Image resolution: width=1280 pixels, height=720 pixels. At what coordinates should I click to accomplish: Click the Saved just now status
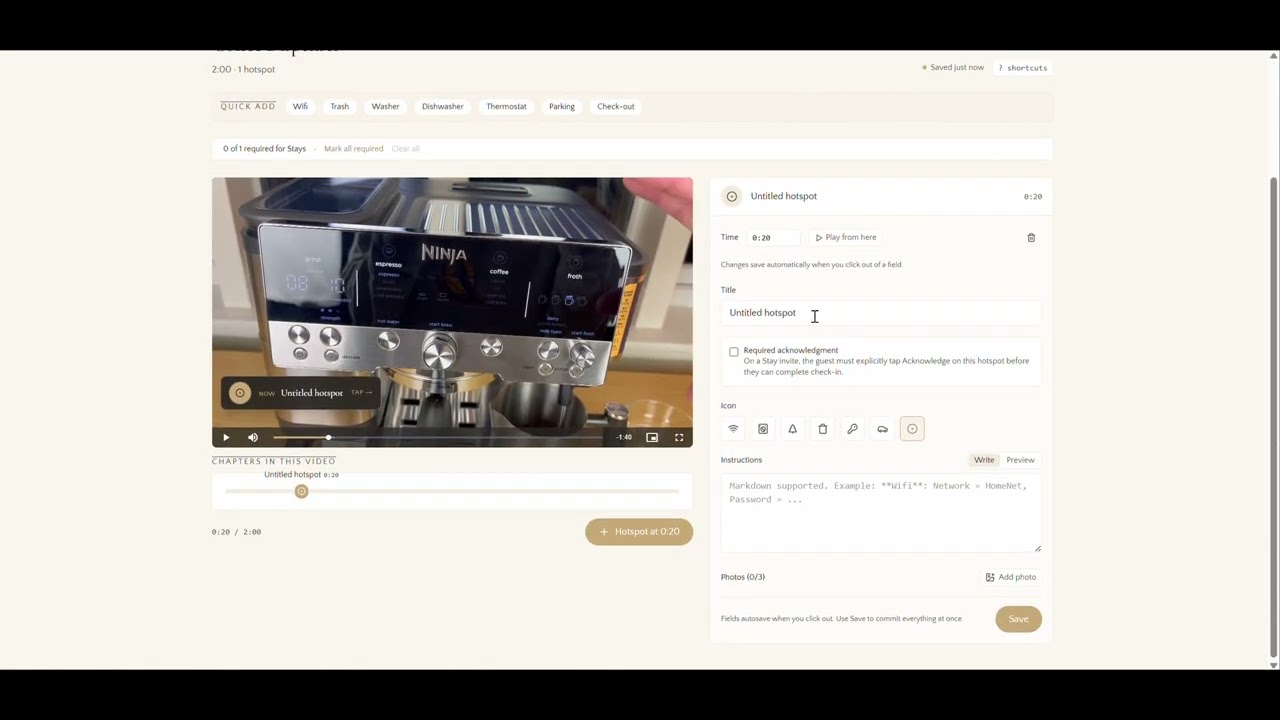click(953, 68)
